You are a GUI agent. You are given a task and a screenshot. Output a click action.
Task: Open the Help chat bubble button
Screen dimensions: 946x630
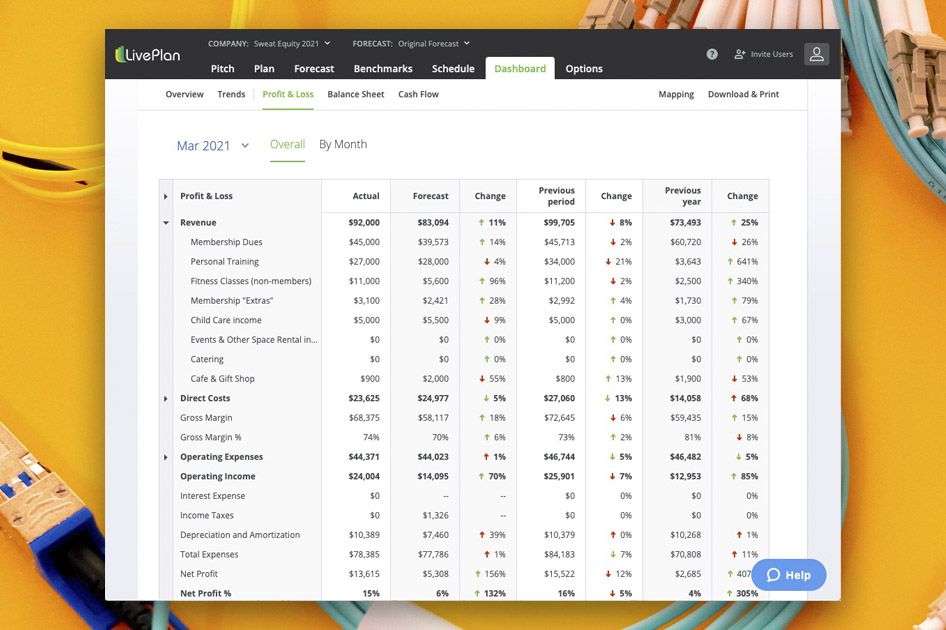click(789, 575)
